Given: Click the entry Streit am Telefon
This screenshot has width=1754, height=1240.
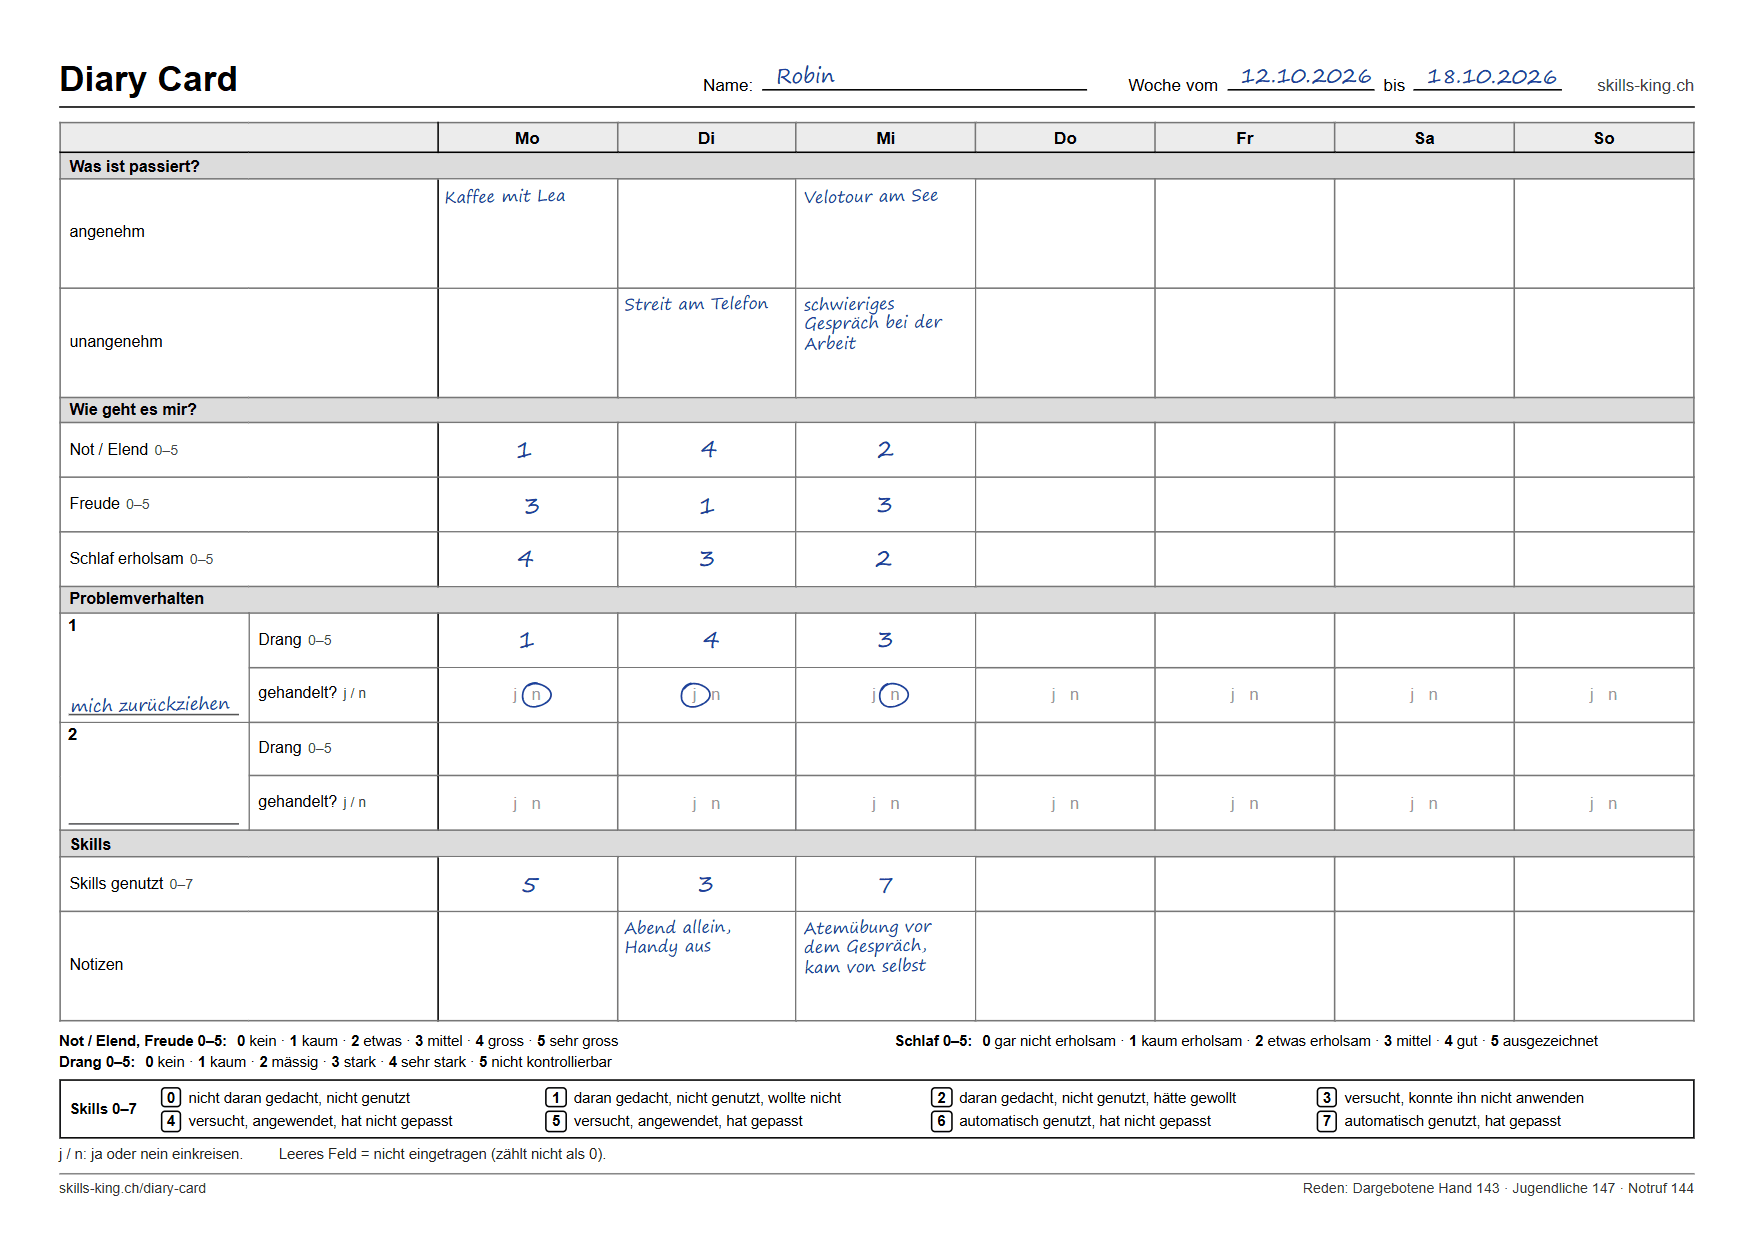Looking at the screenshot, I should (696, 304).
